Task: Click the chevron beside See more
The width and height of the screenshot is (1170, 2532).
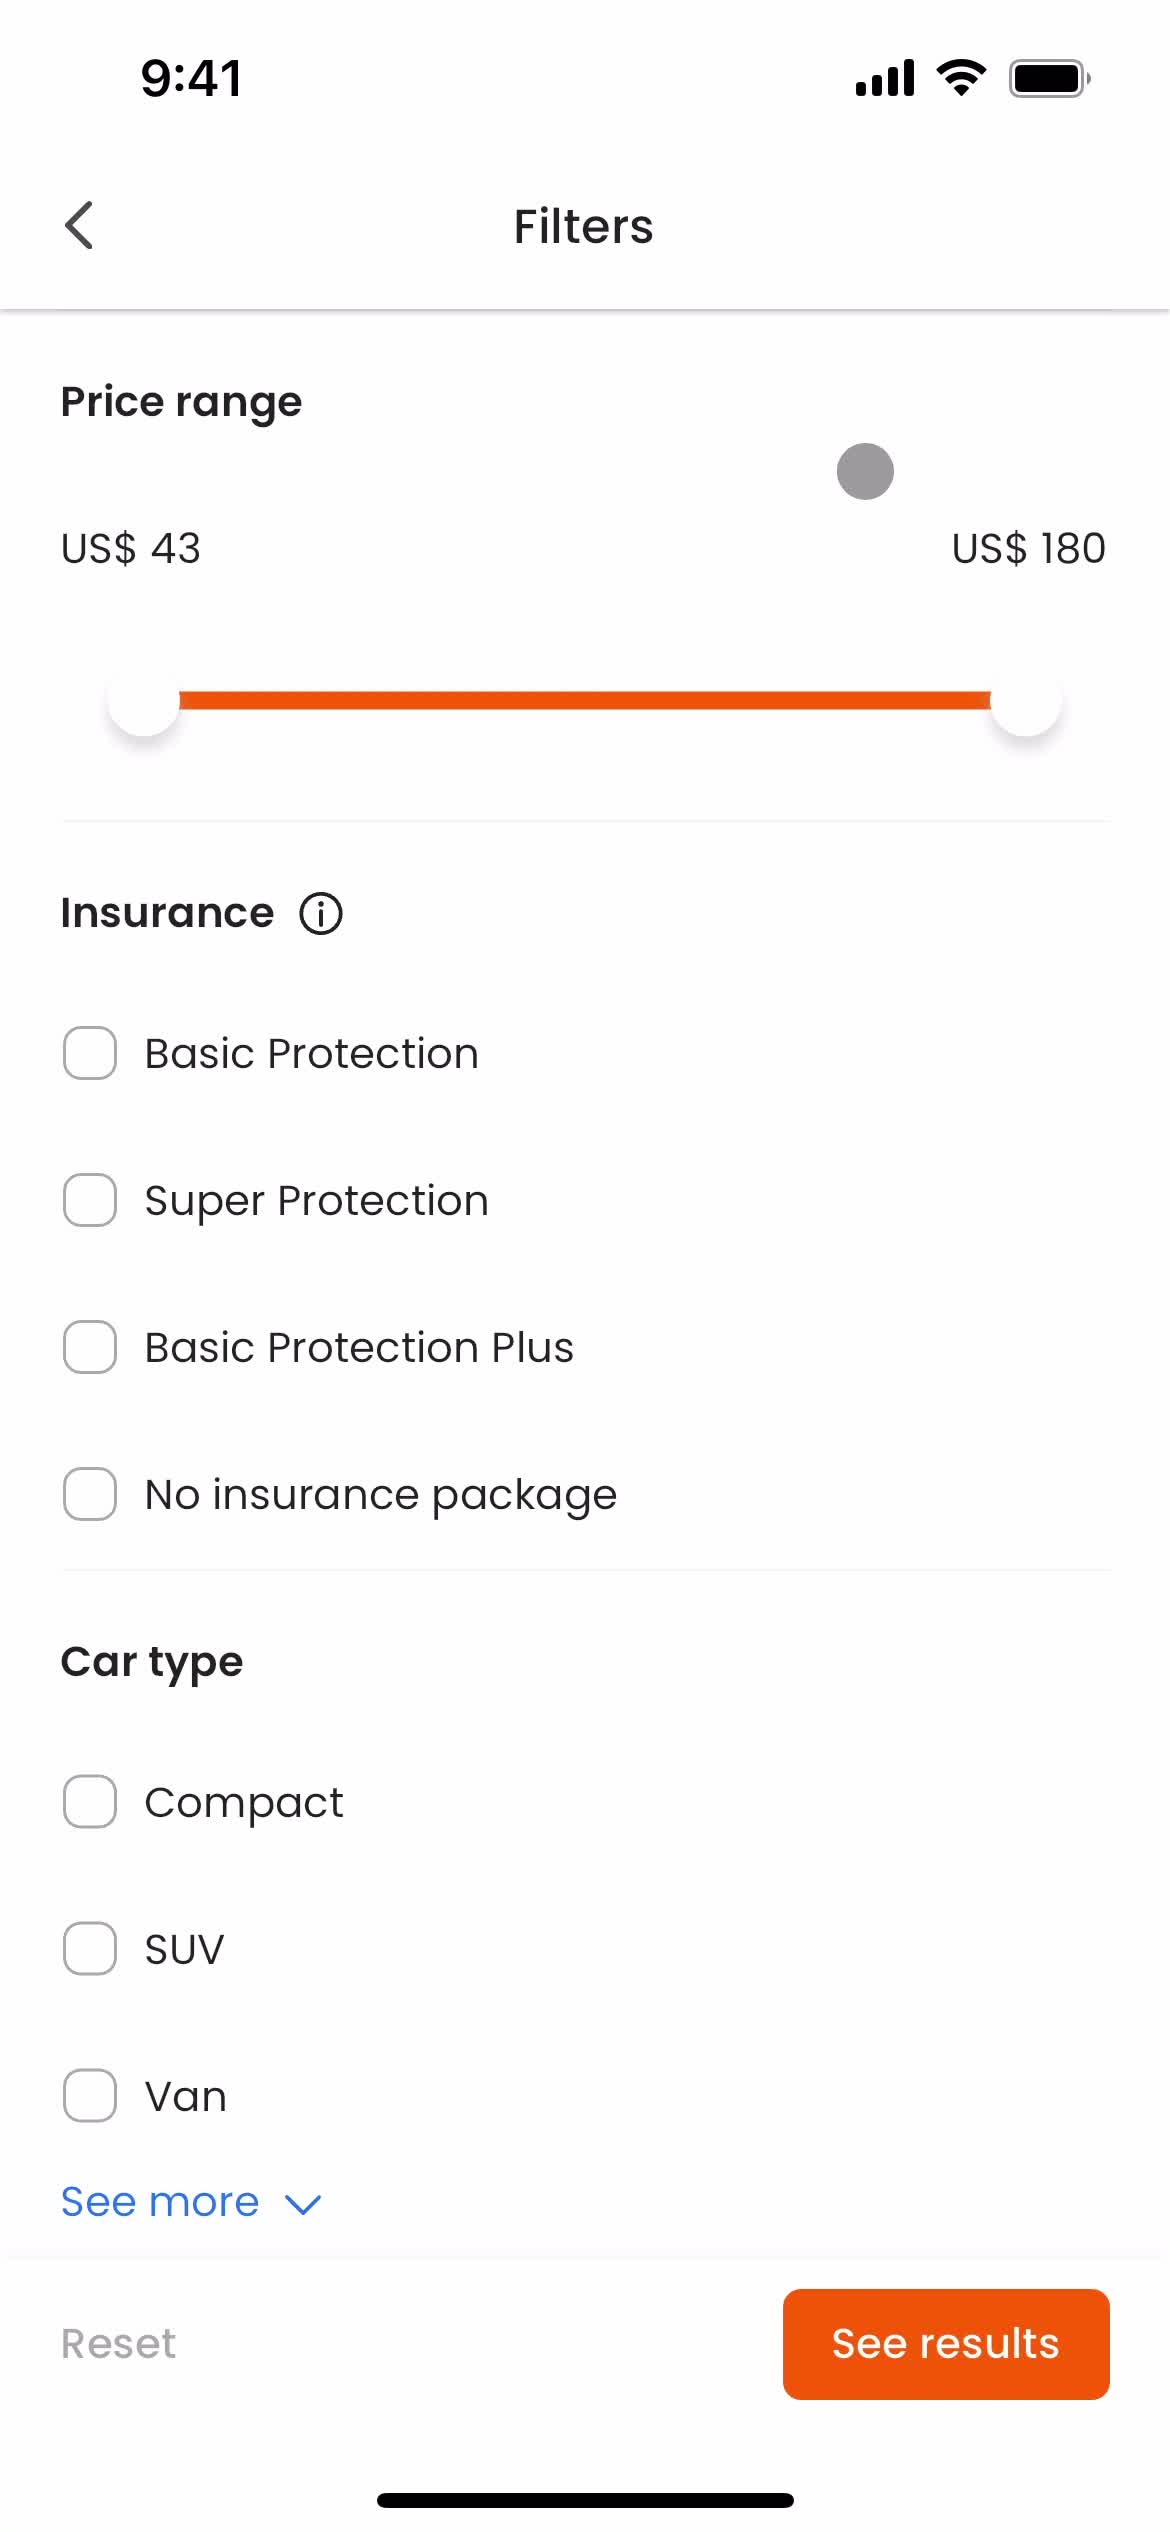Action: 303,2204
